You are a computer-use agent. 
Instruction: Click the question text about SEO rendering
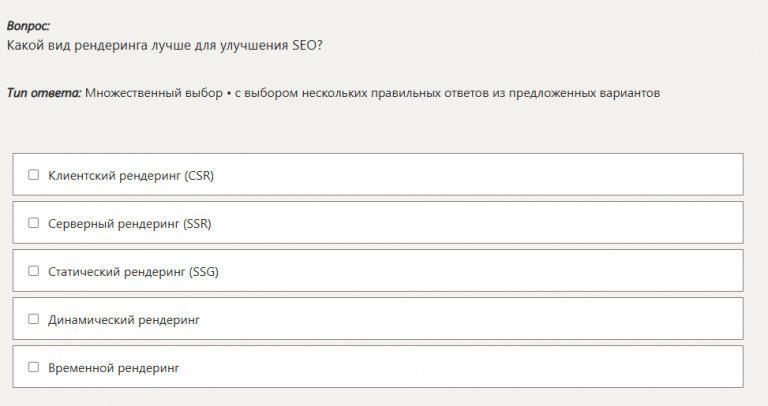[164, 46]
